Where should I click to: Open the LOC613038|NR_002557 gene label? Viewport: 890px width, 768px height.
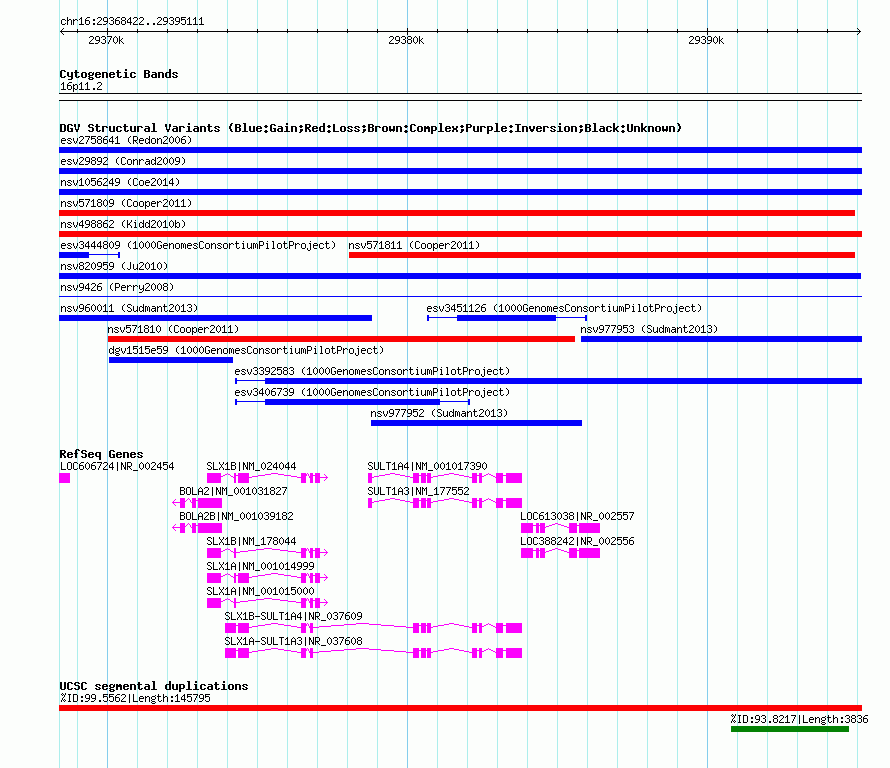(577, 517)
